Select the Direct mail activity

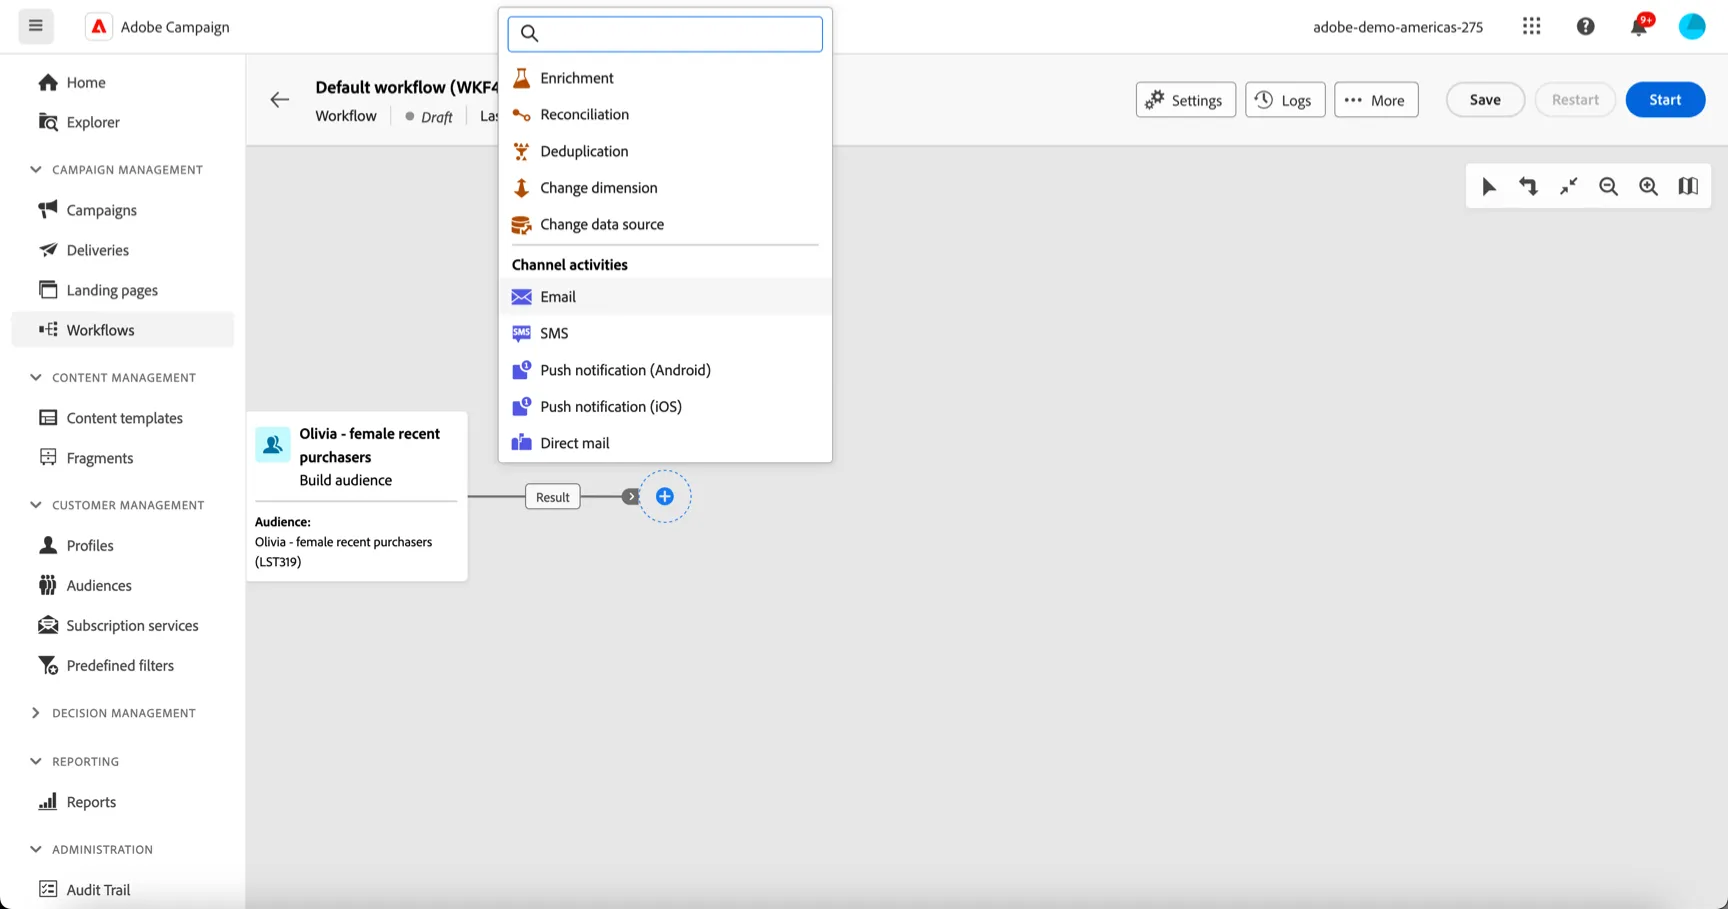click(x=665, y=443)
